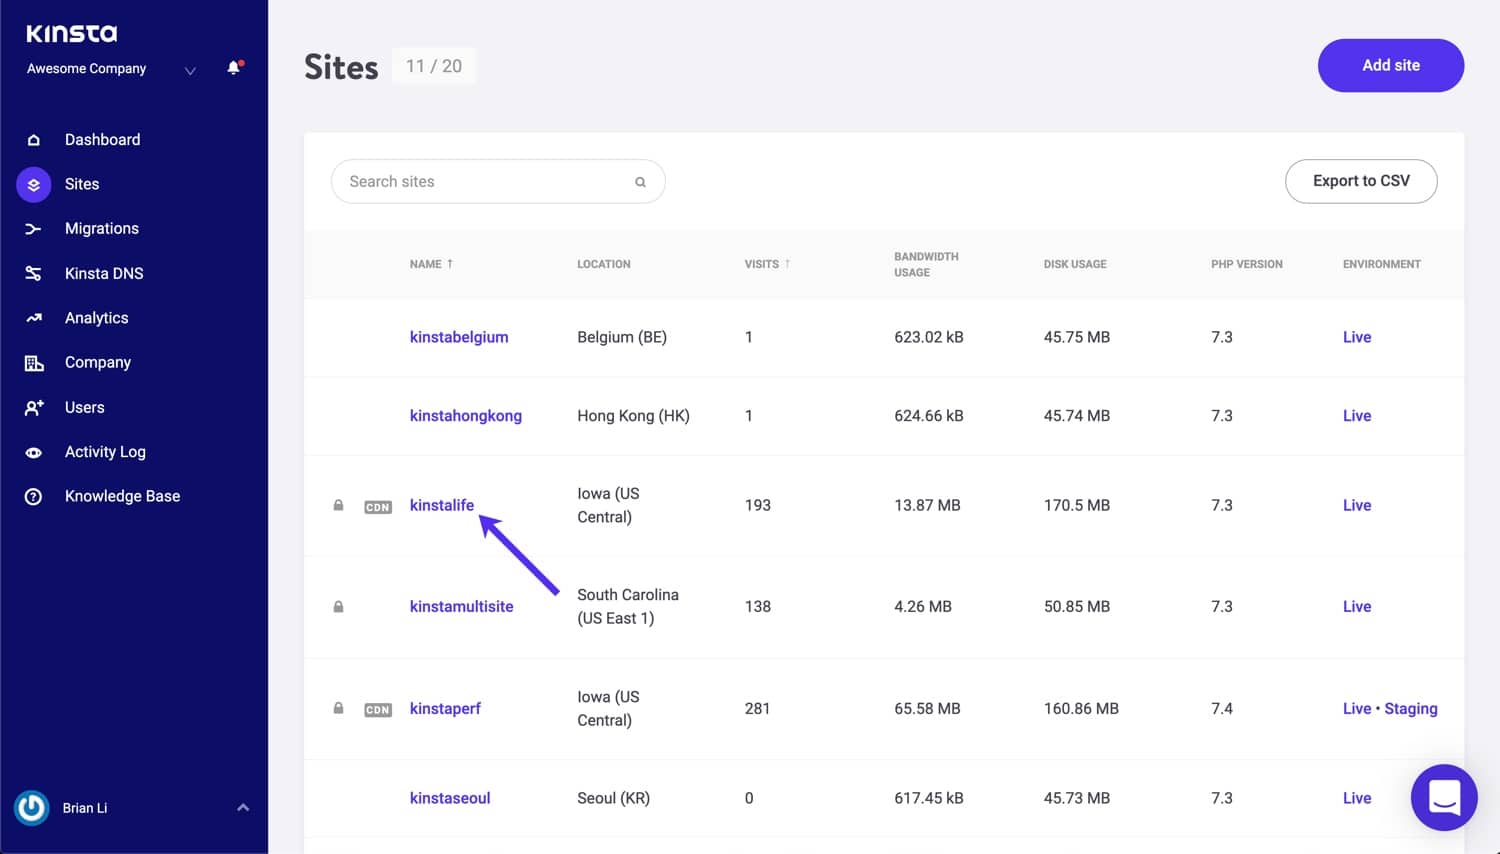Click the Brian Li user name
Viewport: 1500px width, 854px height.
pyautogui.click(x=85, y=808)
